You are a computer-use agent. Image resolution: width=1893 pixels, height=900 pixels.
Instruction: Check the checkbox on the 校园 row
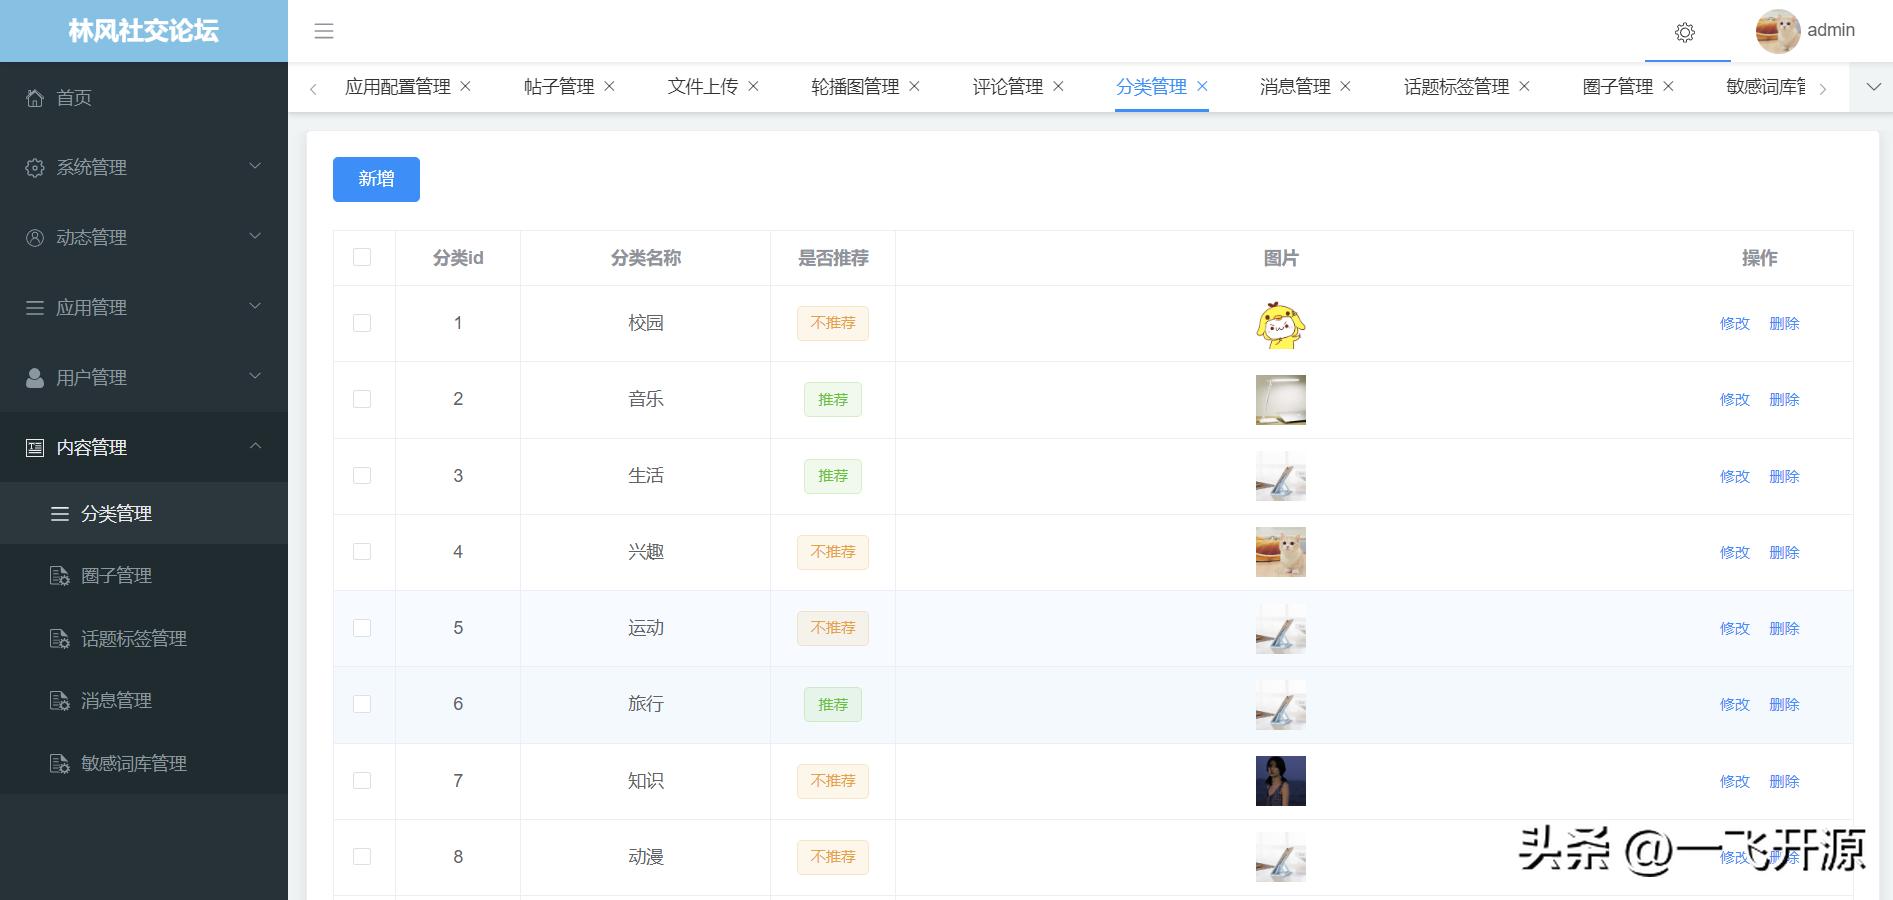pos(362,323)
